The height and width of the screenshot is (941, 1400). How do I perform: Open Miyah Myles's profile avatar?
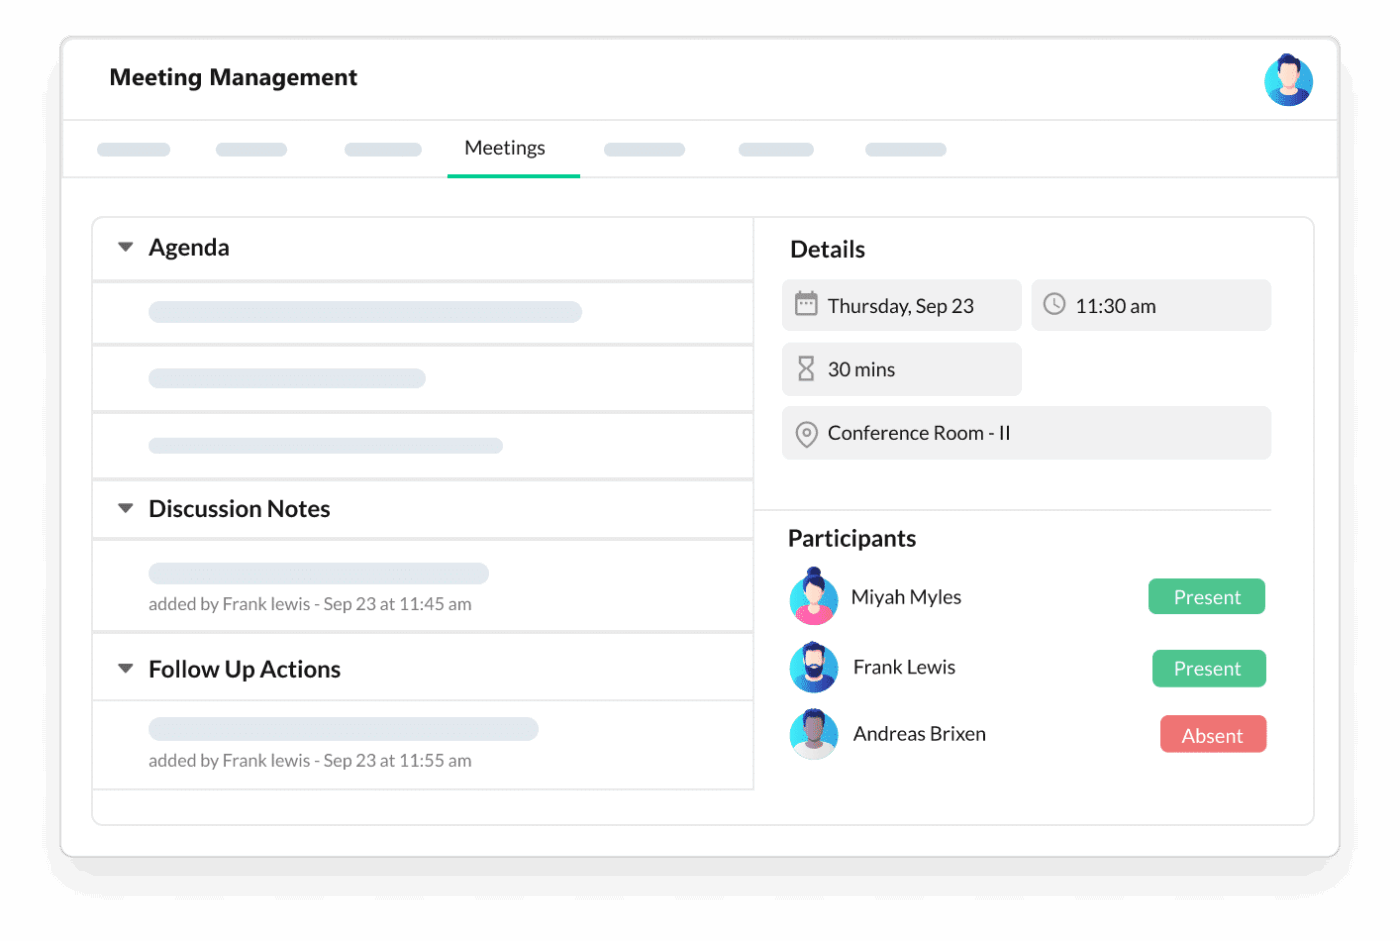[814, 596]
